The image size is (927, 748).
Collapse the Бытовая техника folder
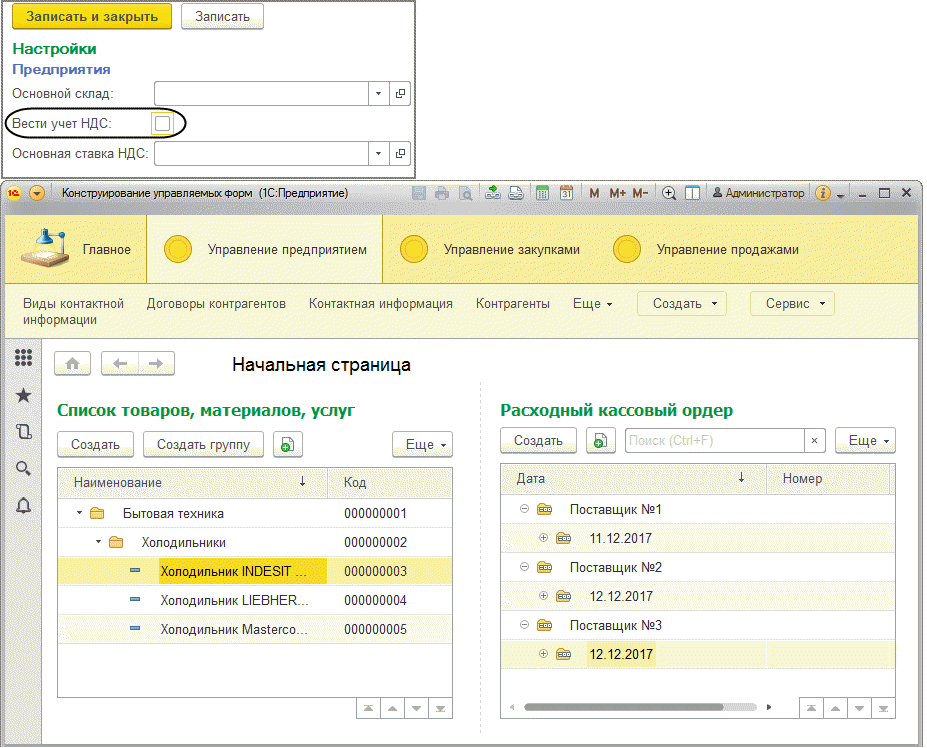coord(79,513)
